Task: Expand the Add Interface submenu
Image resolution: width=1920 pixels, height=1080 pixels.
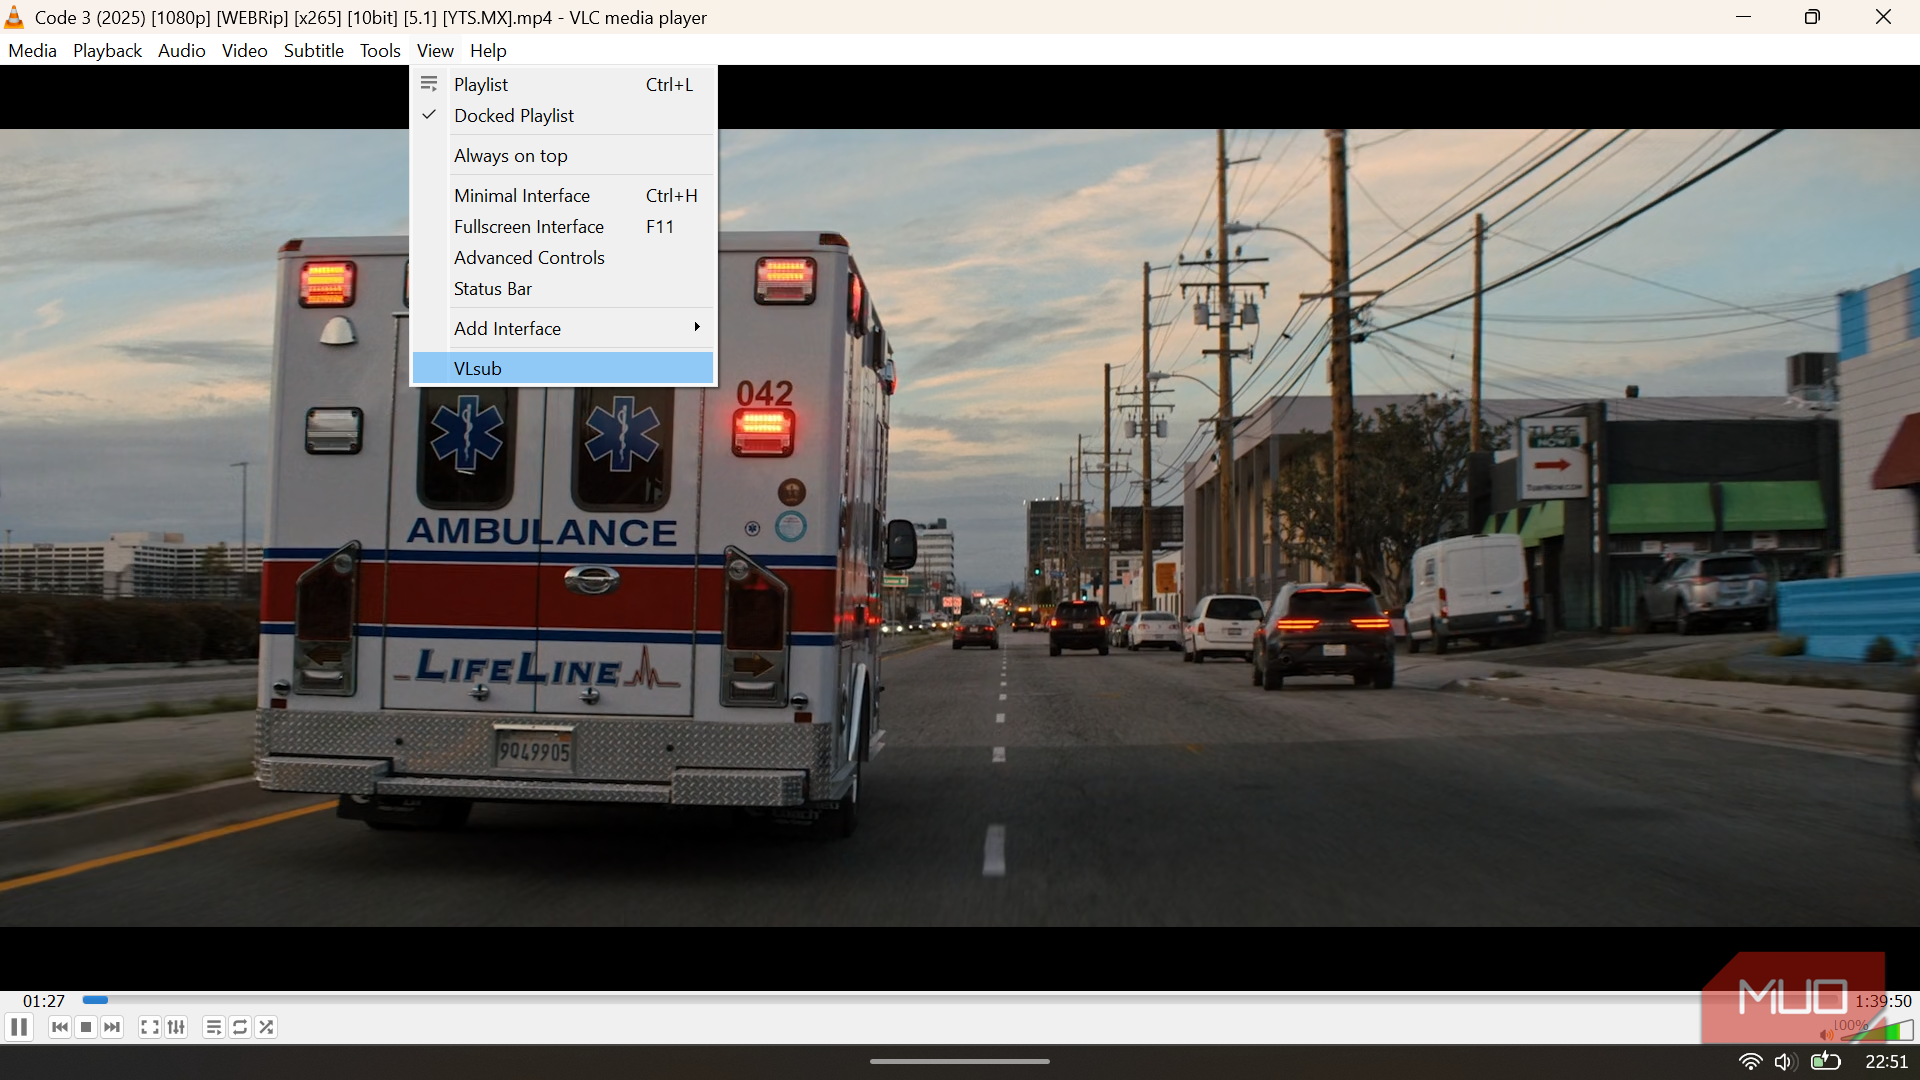Action: 563,329
